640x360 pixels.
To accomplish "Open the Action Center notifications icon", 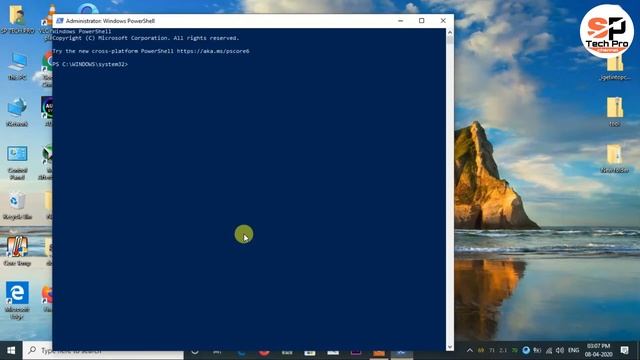I will 624,350.
